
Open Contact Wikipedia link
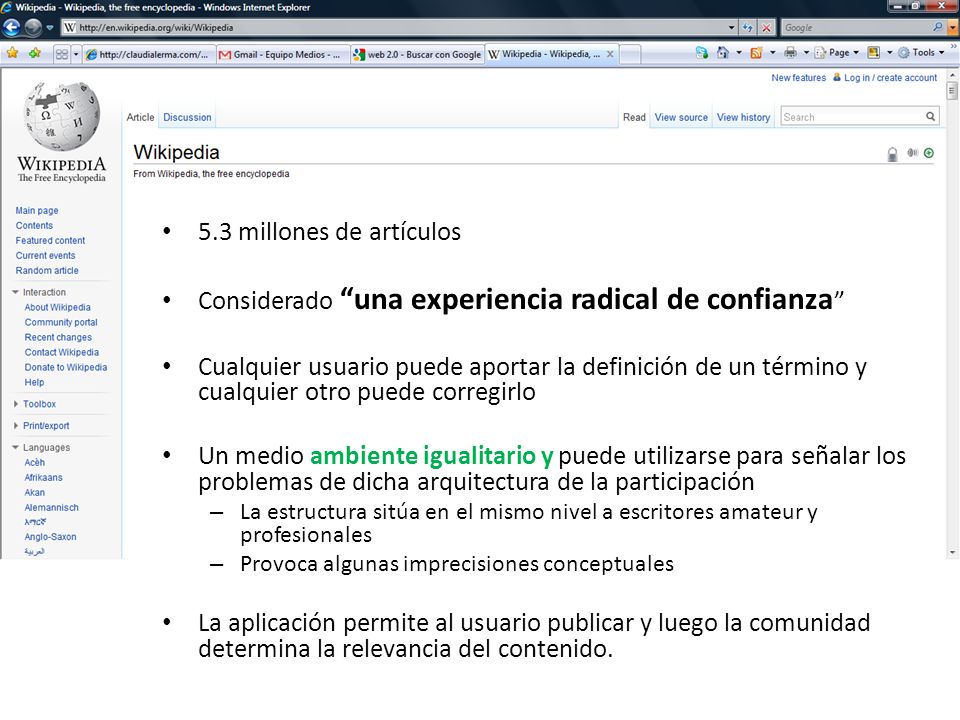[x=62, y=352]
